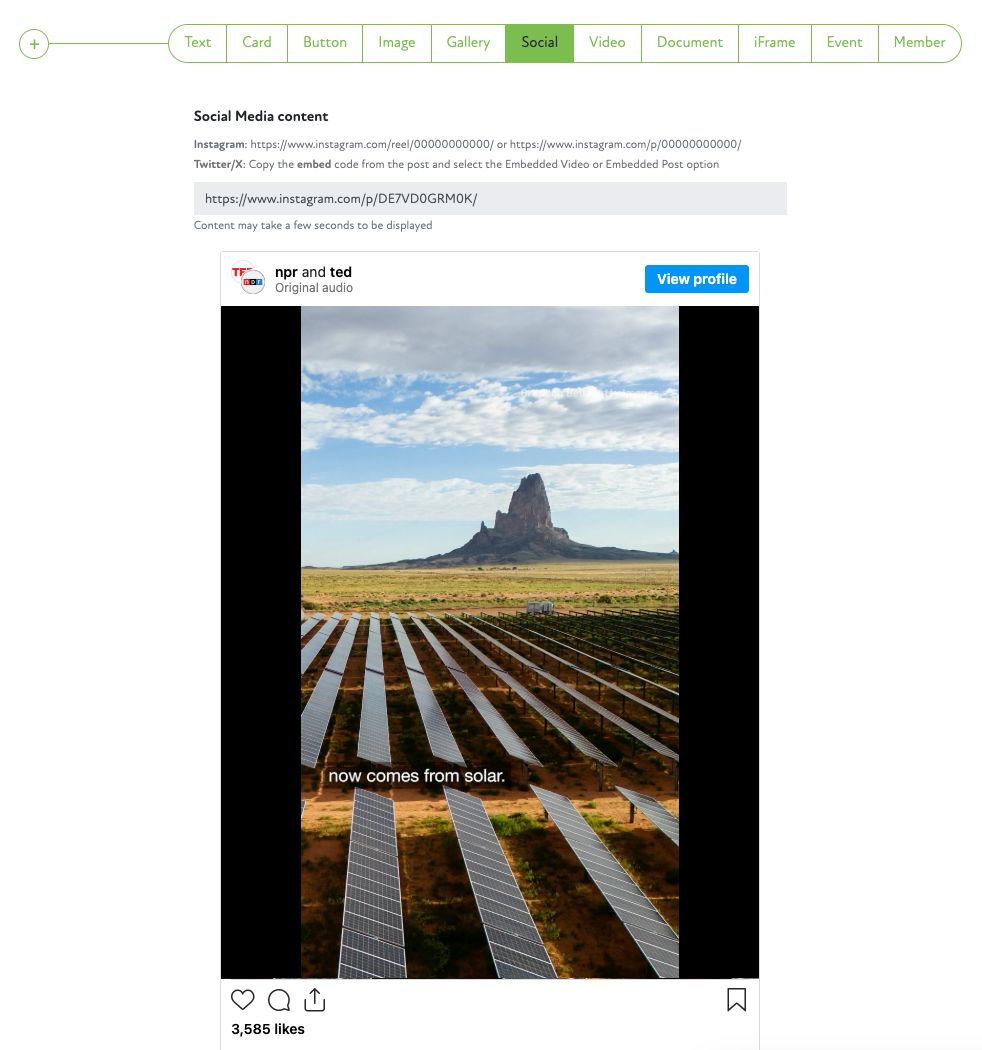Click the green plus add-block icon
Viewport: 982px width, 1050px height.
tap(34, 44)
